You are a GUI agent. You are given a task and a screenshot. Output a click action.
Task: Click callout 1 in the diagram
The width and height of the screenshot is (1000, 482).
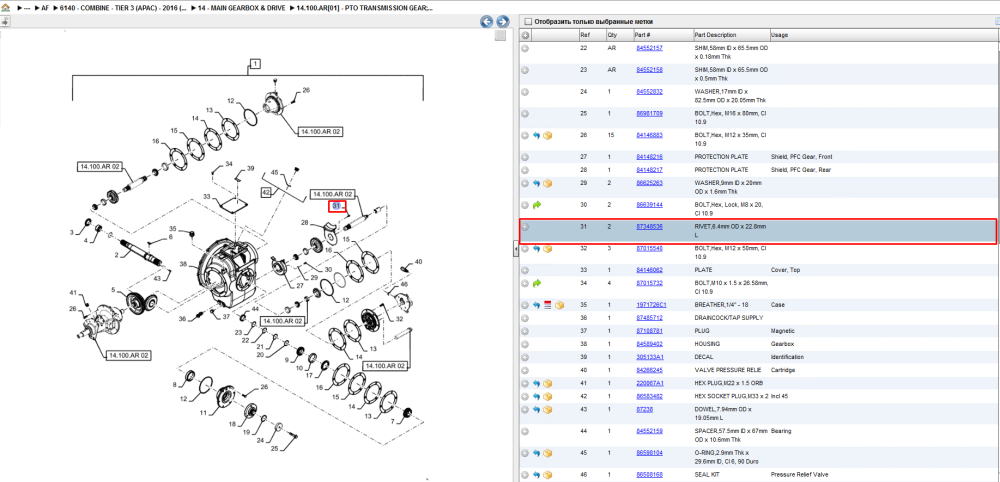click(x=254, y=63)
